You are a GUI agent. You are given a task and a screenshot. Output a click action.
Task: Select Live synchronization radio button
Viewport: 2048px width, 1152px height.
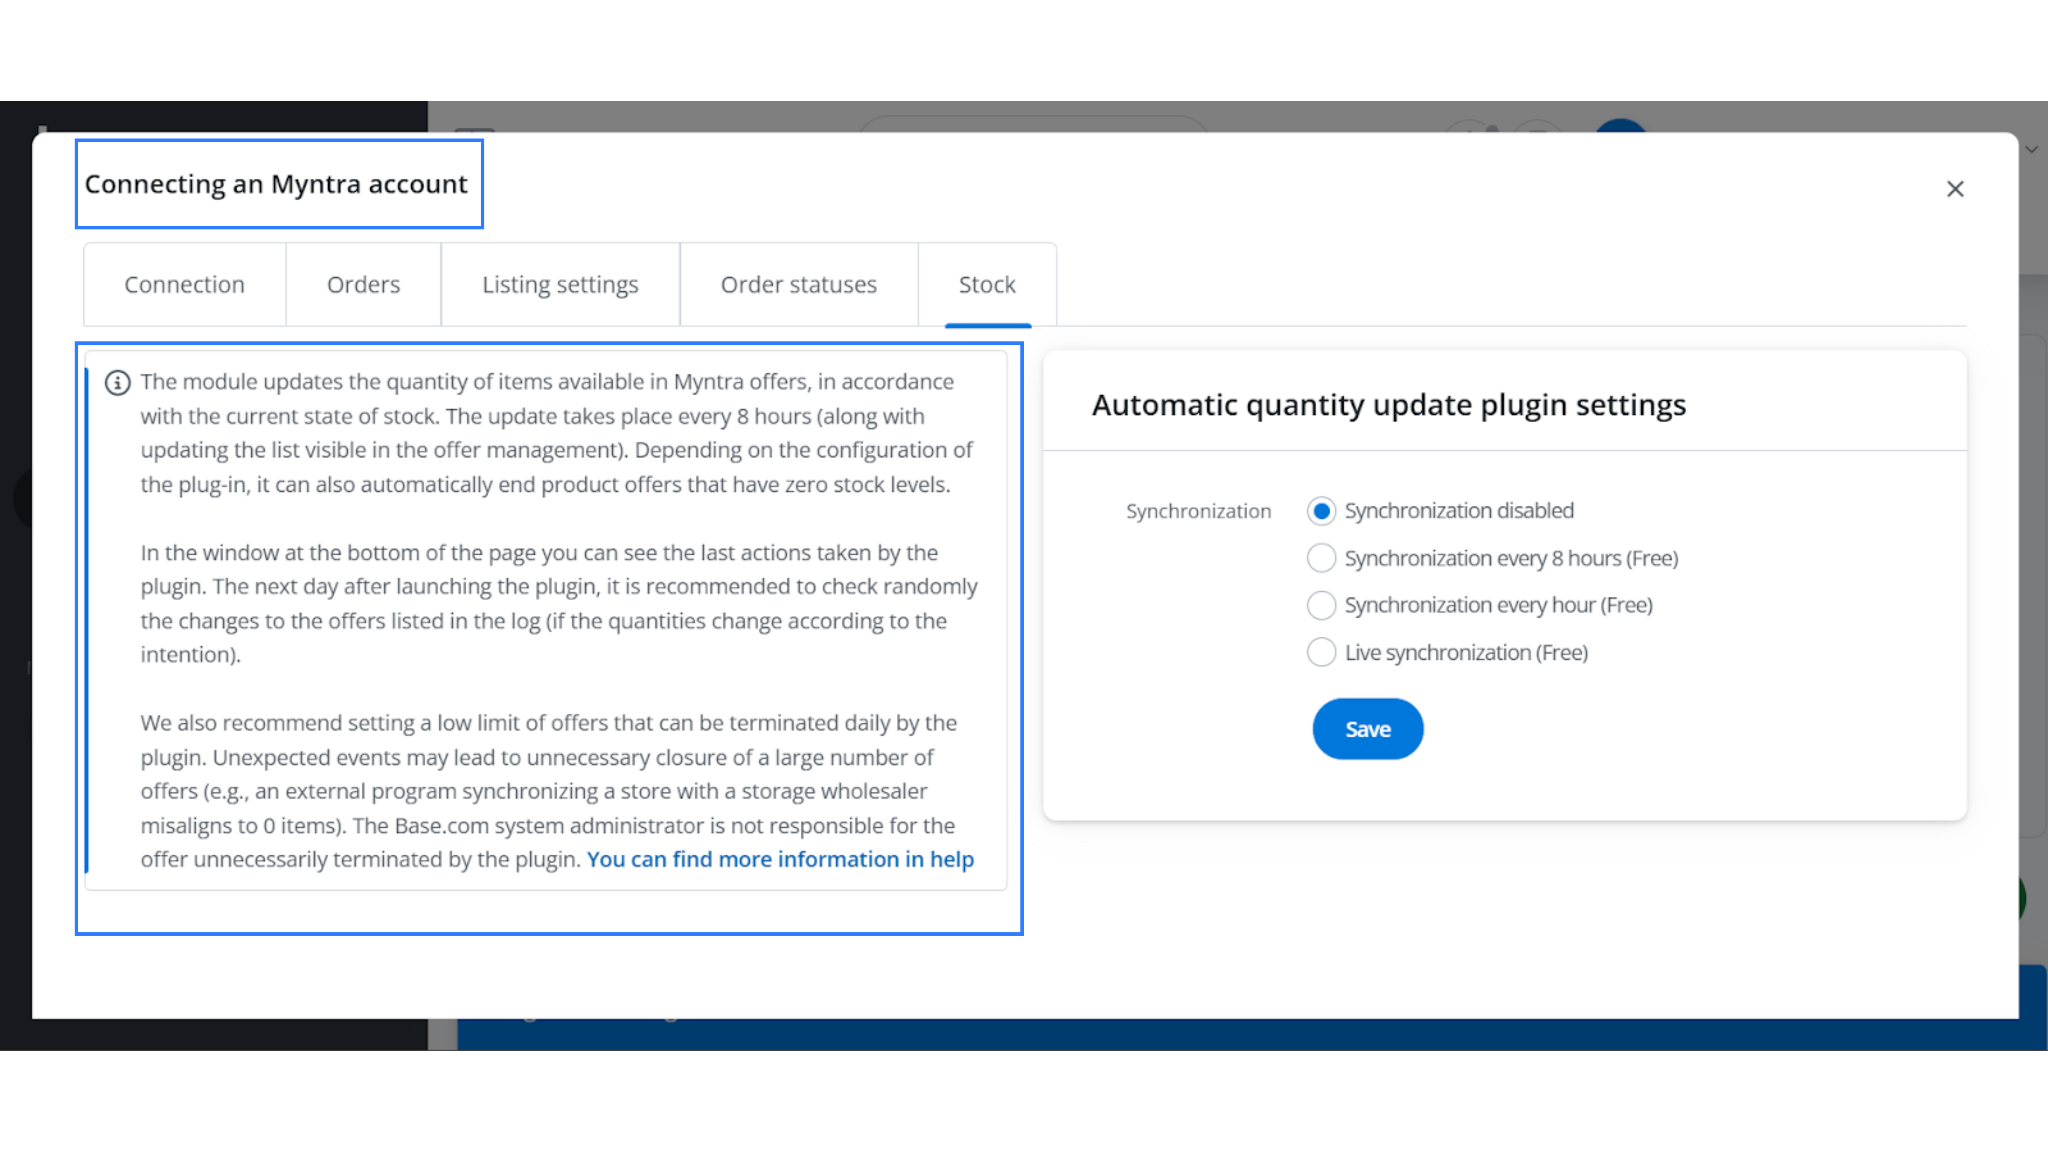pos(1321,653)
